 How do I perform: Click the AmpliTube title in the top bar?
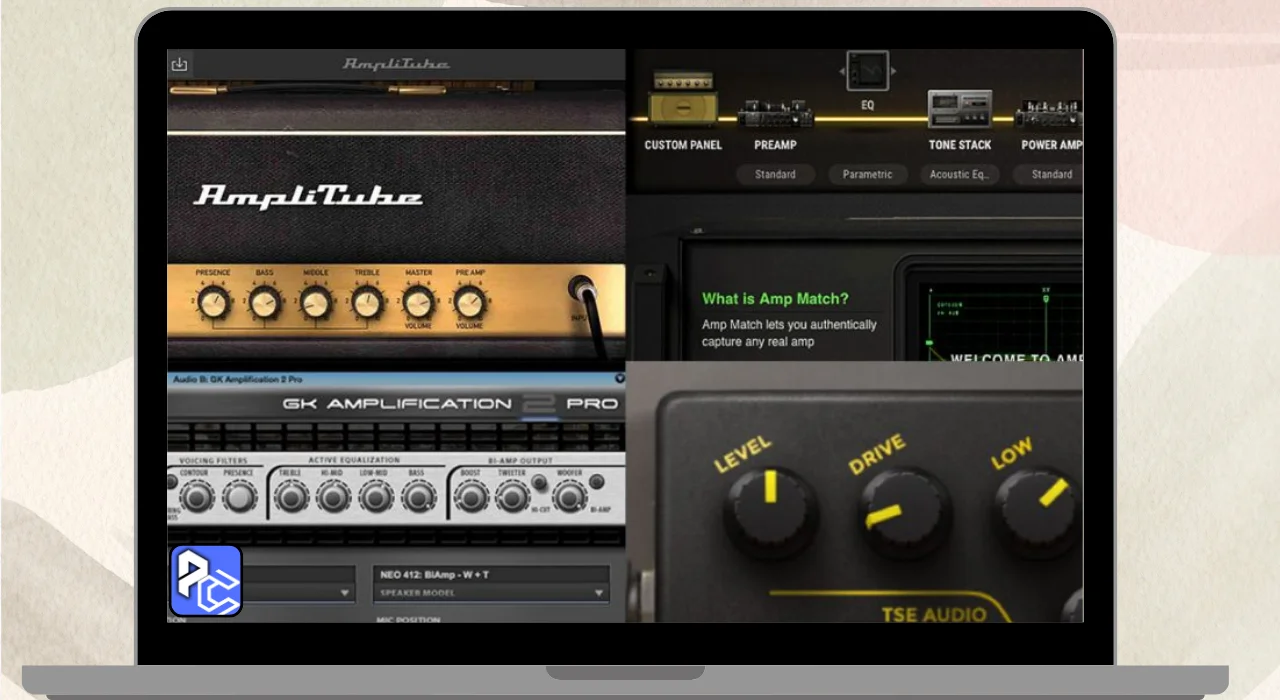(x=396, y=64)
